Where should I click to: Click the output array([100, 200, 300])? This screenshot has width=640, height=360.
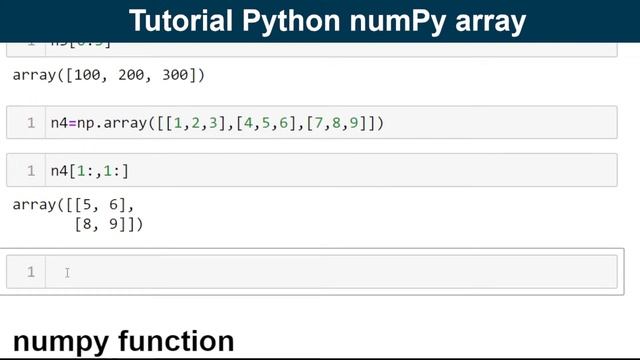[x=109, y=75]
